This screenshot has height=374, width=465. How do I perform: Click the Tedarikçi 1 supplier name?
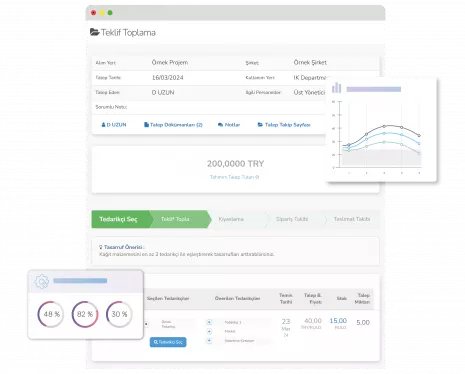pyautogui.click(x=233, y=322)
